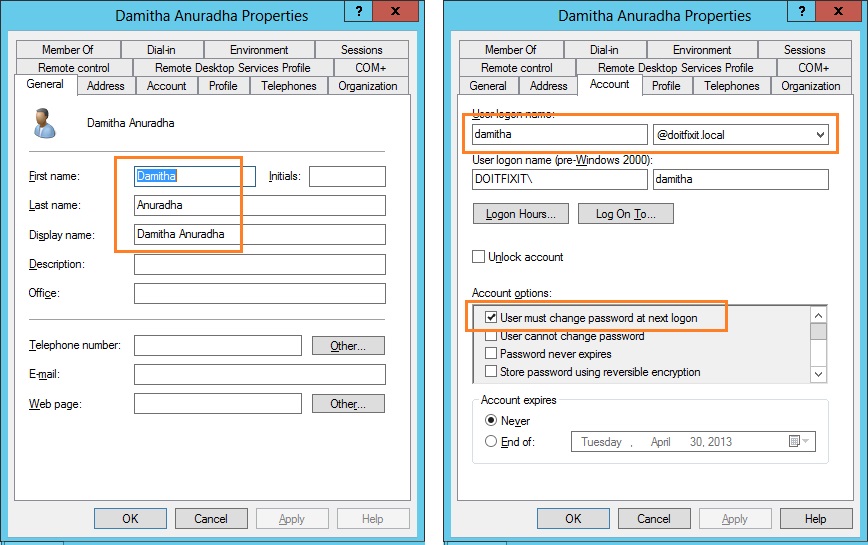
Task: Select the End of radio button
Action: pos(490,442)
